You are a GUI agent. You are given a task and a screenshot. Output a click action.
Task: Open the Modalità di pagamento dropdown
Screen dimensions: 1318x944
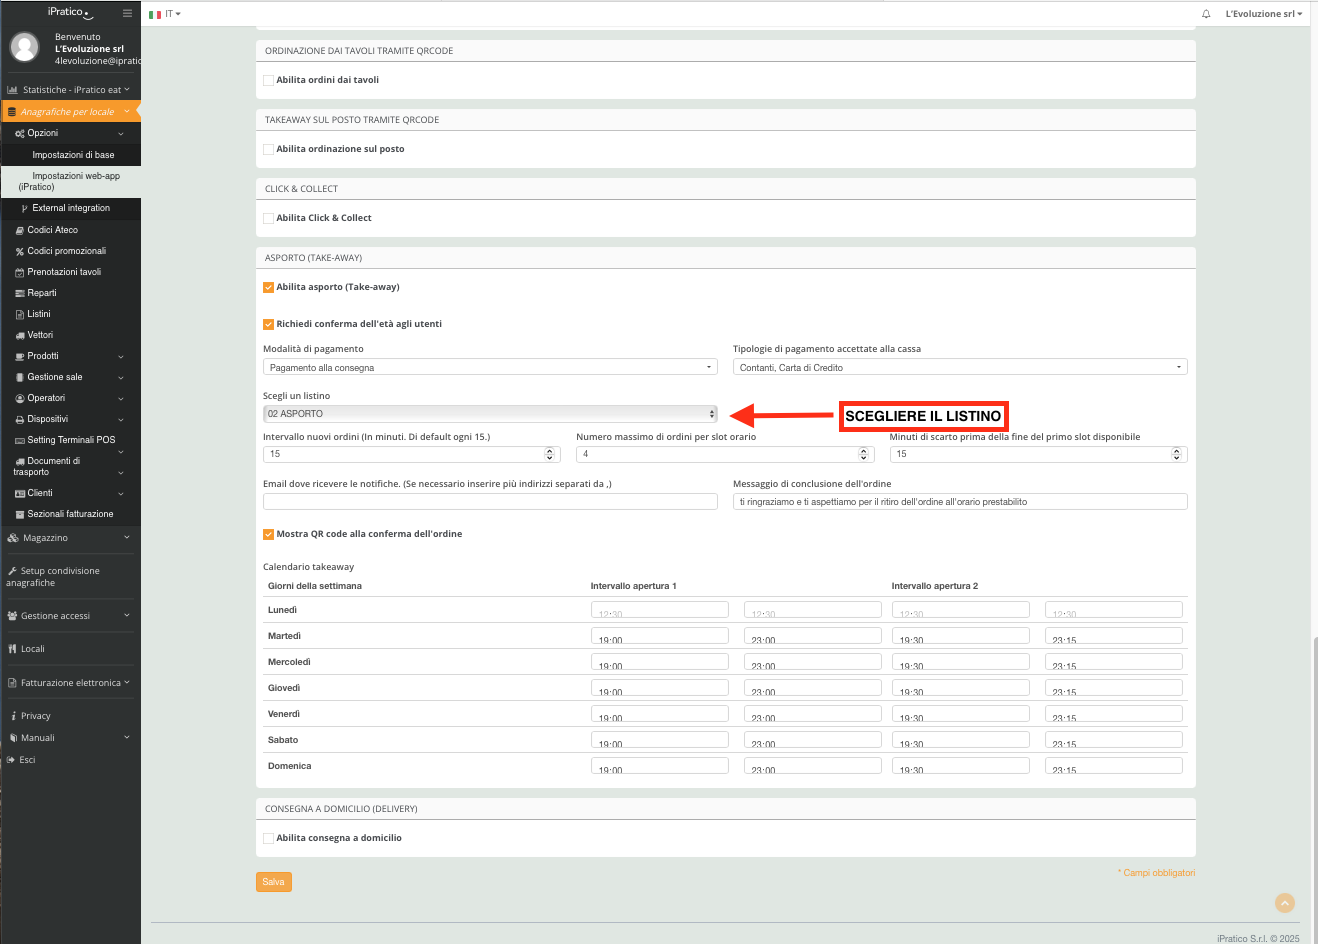coord(490,367)
